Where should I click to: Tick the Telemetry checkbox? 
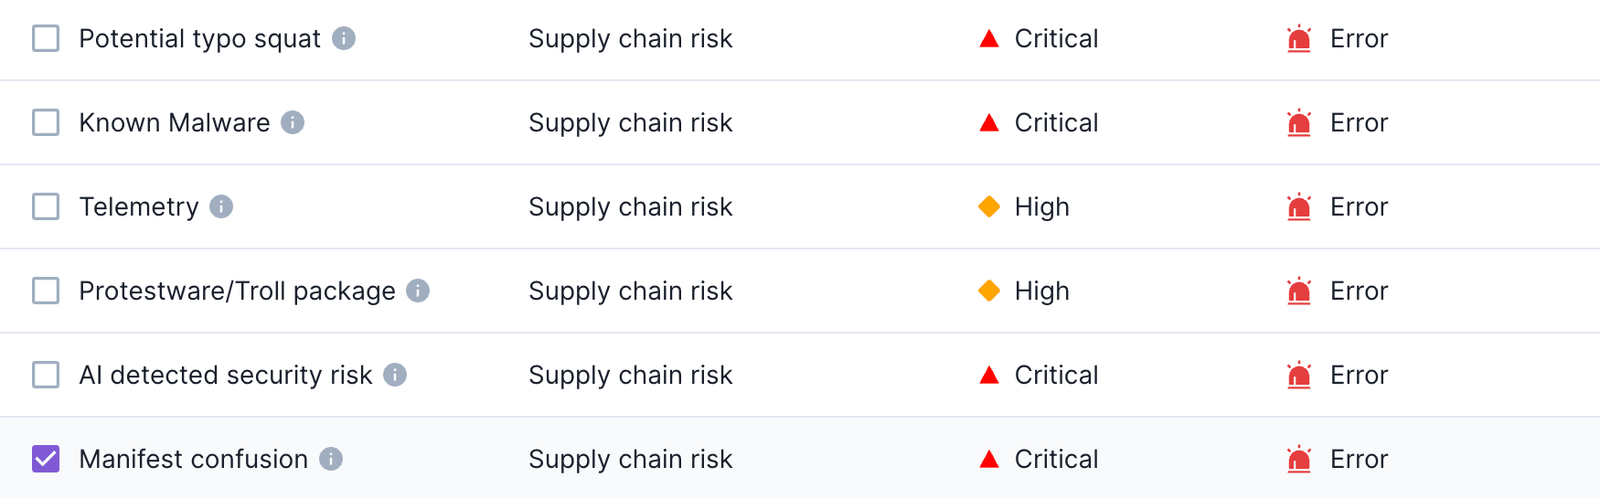pyautogui.click(x=46, y=206)
